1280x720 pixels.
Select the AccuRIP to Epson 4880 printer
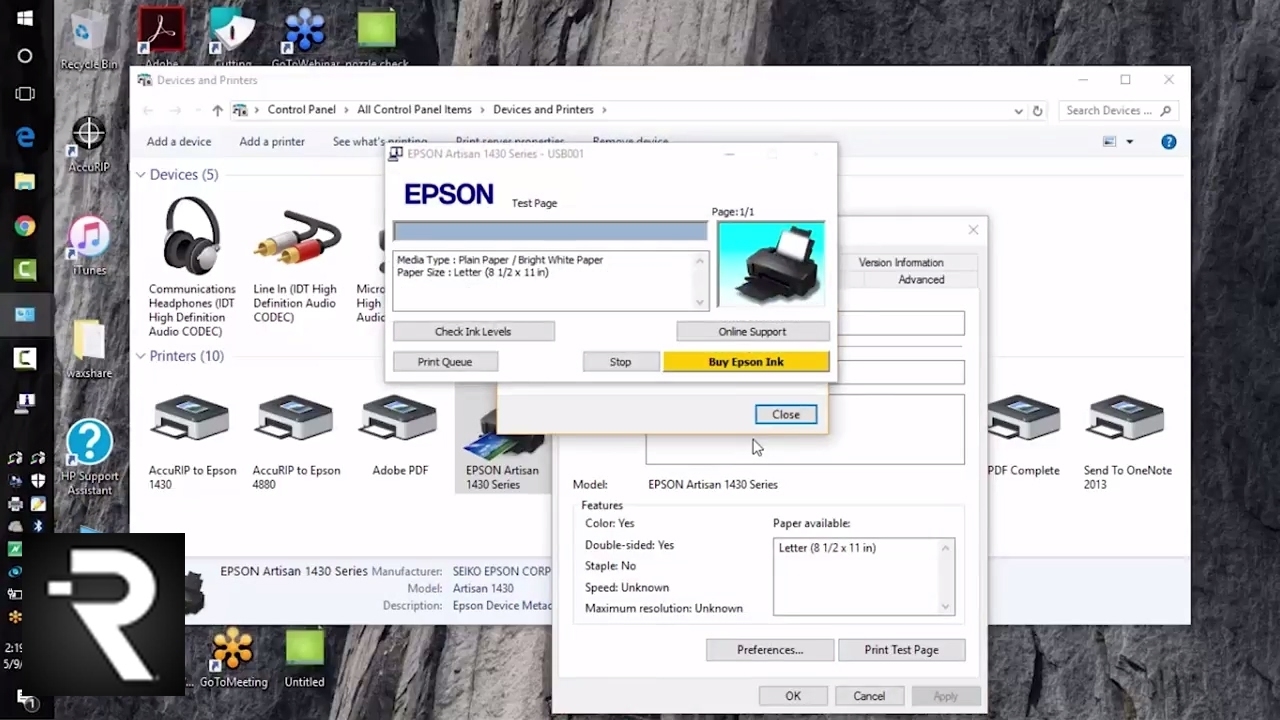[x=296, y=441]
